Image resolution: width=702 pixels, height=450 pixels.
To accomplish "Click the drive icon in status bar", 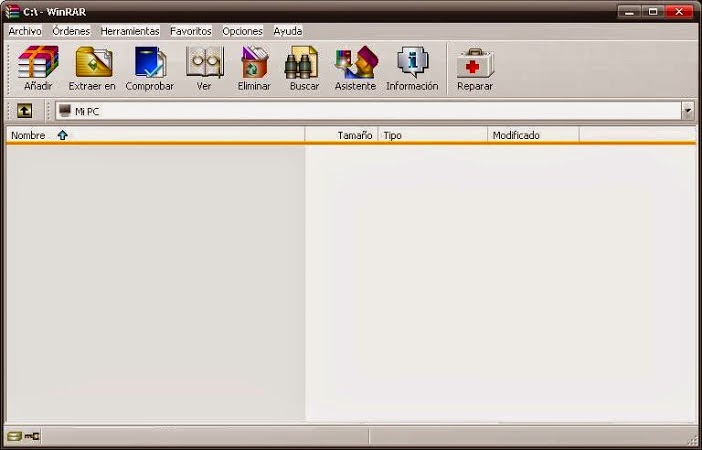I will point(14,436).
